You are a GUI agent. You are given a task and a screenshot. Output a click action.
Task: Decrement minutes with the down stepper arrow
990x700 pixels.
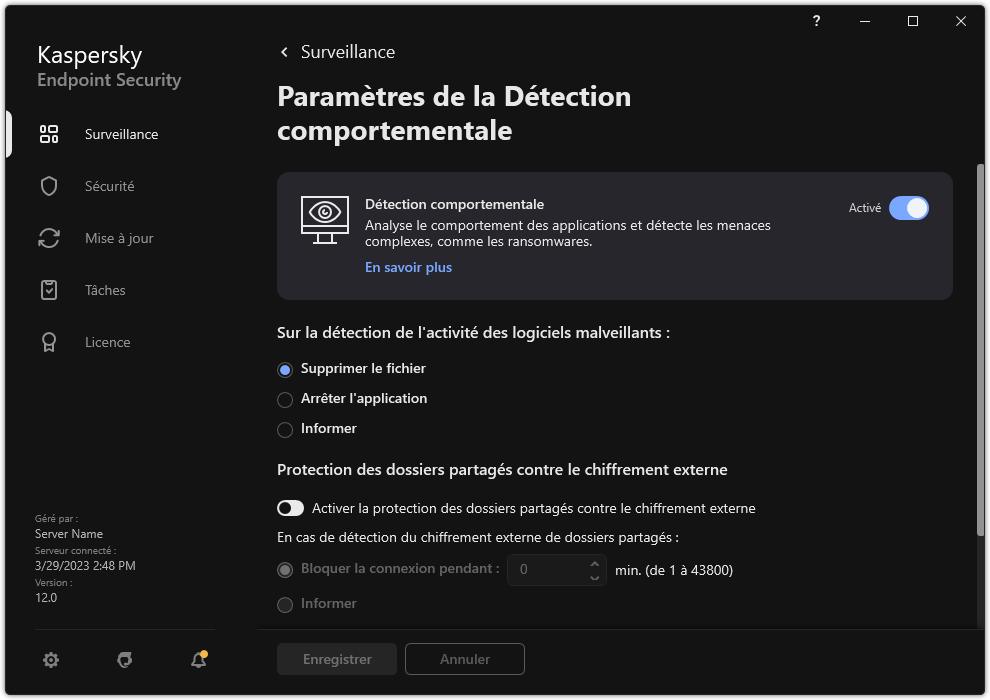click(x=594, y=577)
